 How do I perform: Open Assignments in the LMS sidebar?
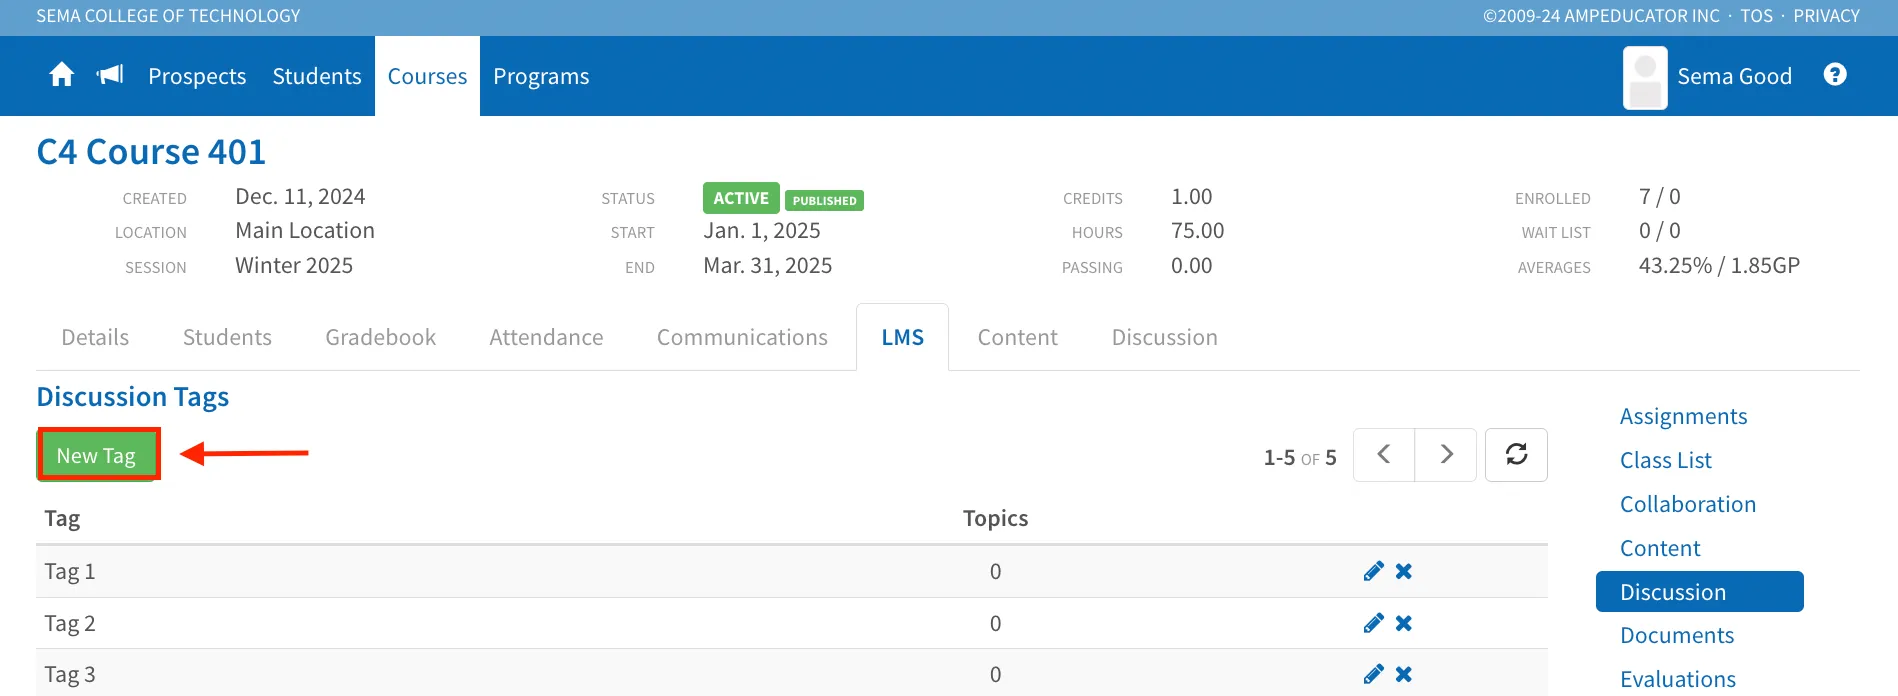click(x=1683, y=416)
